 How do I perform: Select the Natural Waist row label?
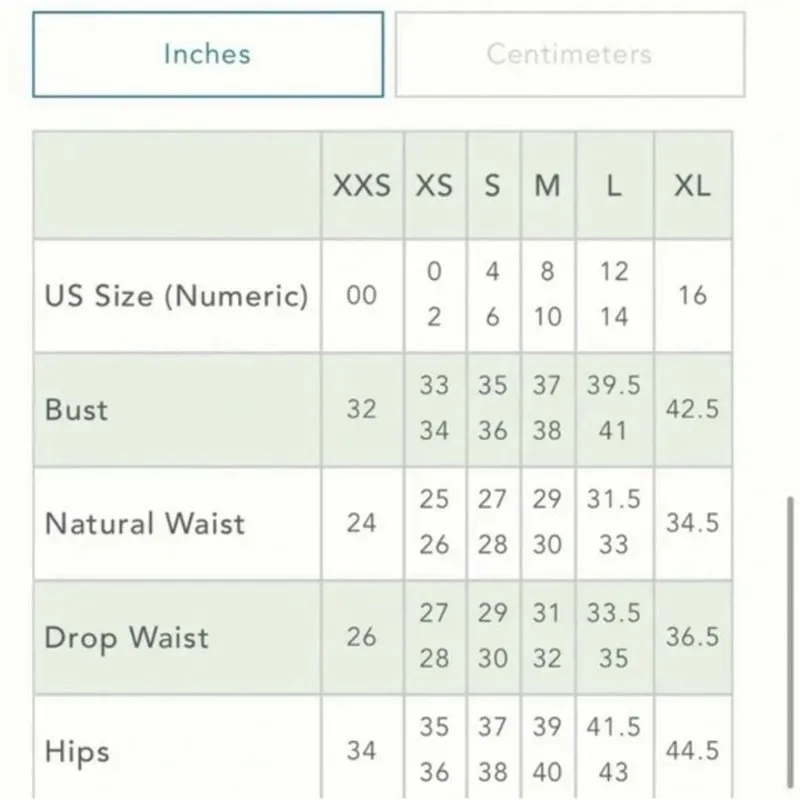coord(145,523)
